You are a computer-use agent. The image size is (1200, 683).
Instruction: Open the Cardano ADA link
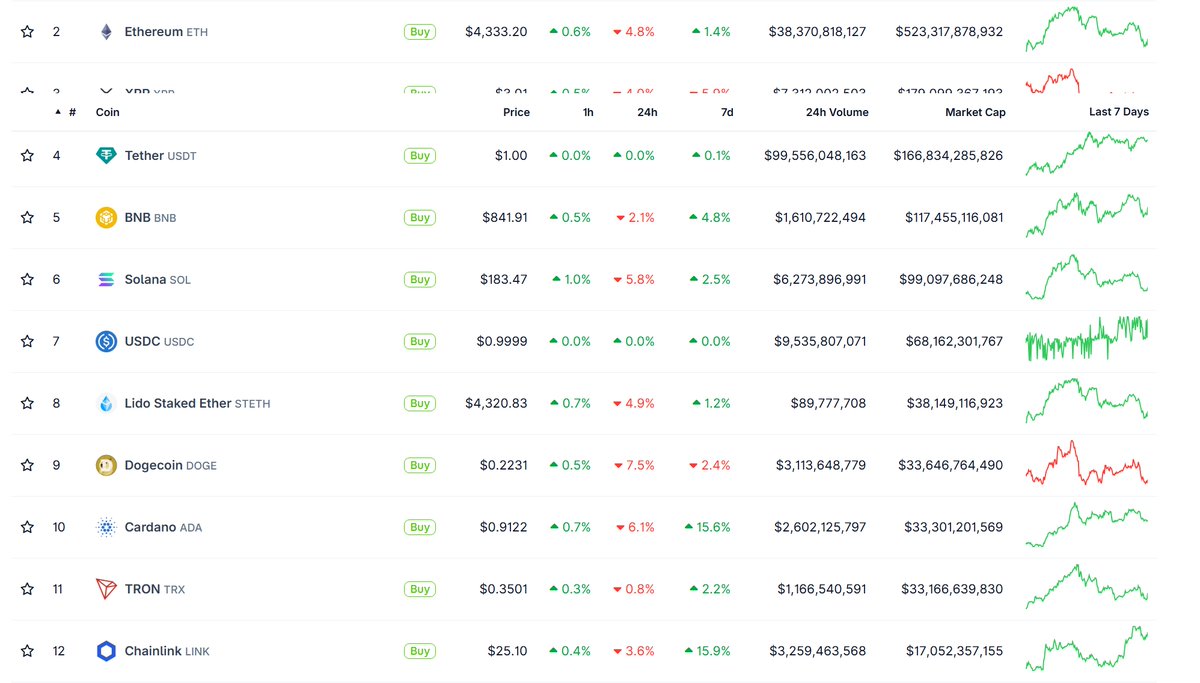pos(163,527)
